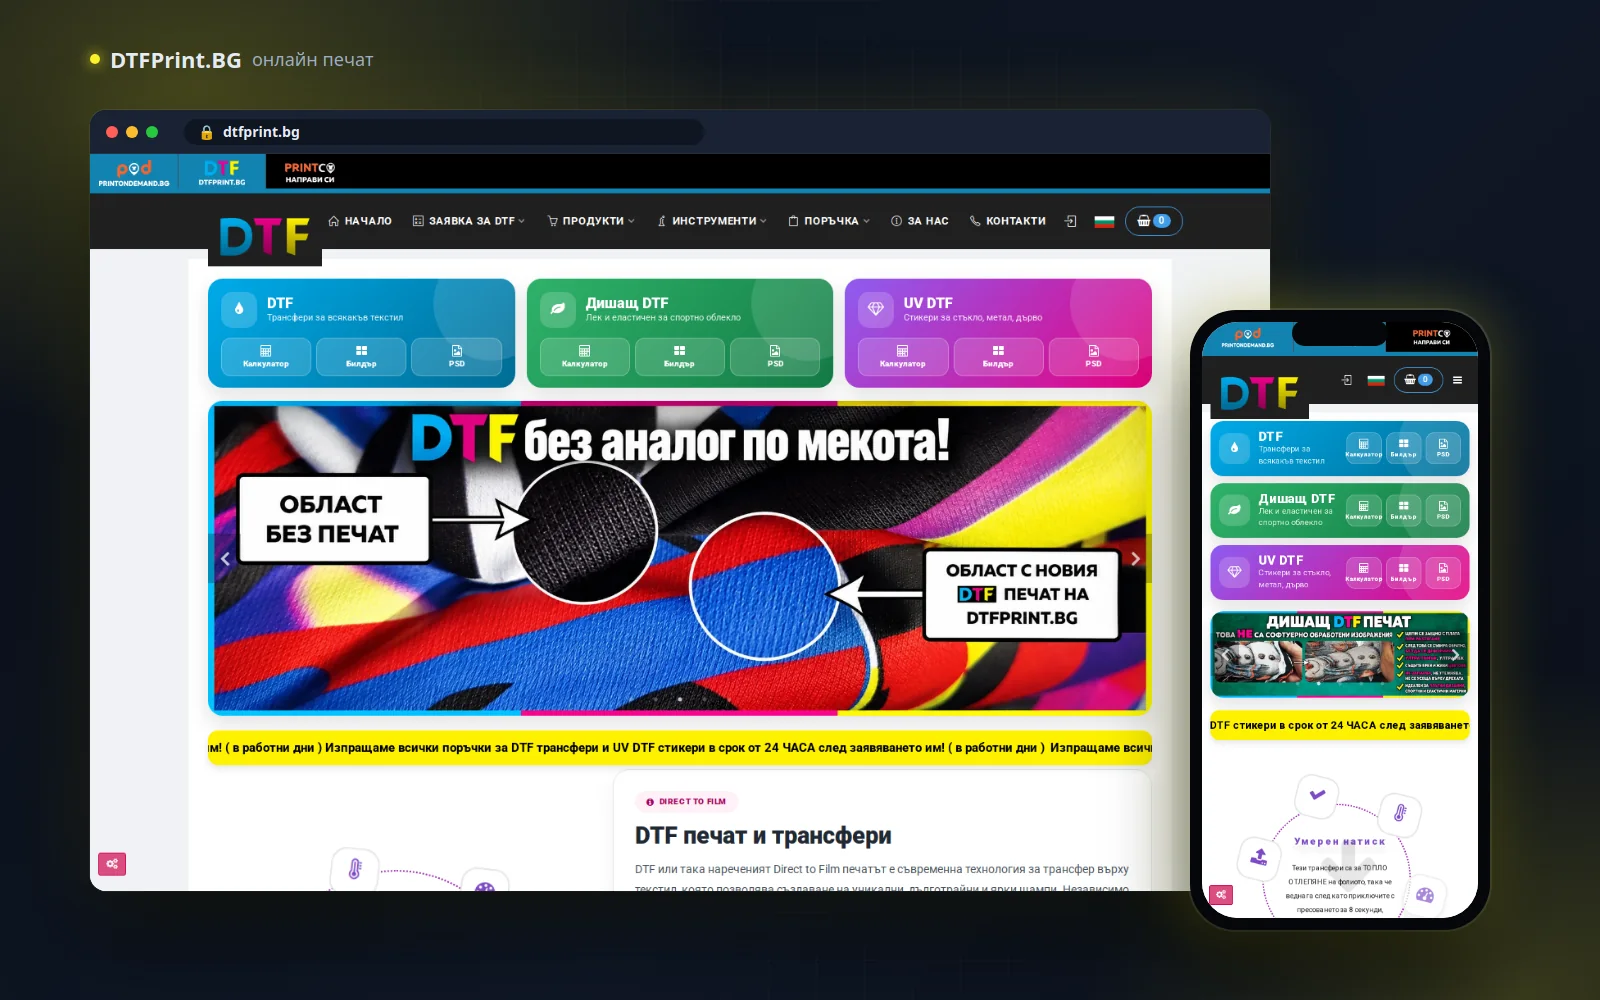Click the DIRECT TO FILM badge
Image resolution: width=1600 pixels, height=1000 pixels.
tap(687, 801)
